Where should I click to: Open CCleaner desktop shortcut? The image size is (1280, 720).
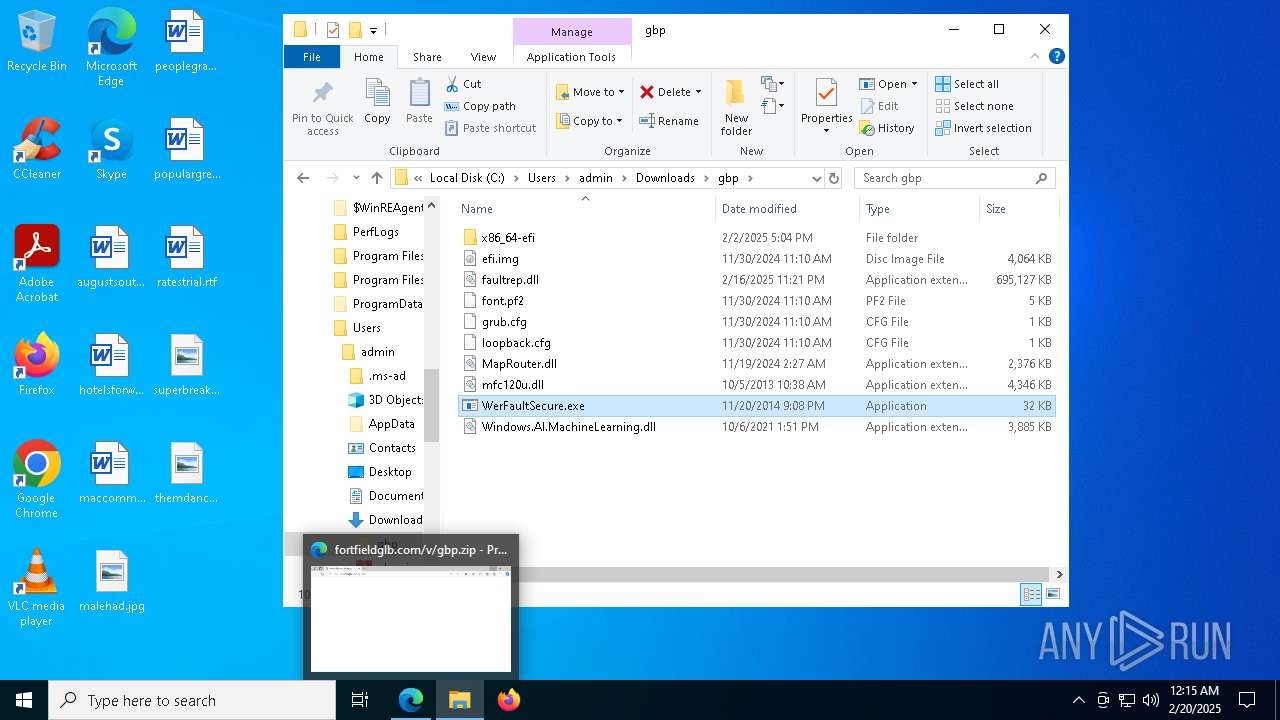[37, 148]
